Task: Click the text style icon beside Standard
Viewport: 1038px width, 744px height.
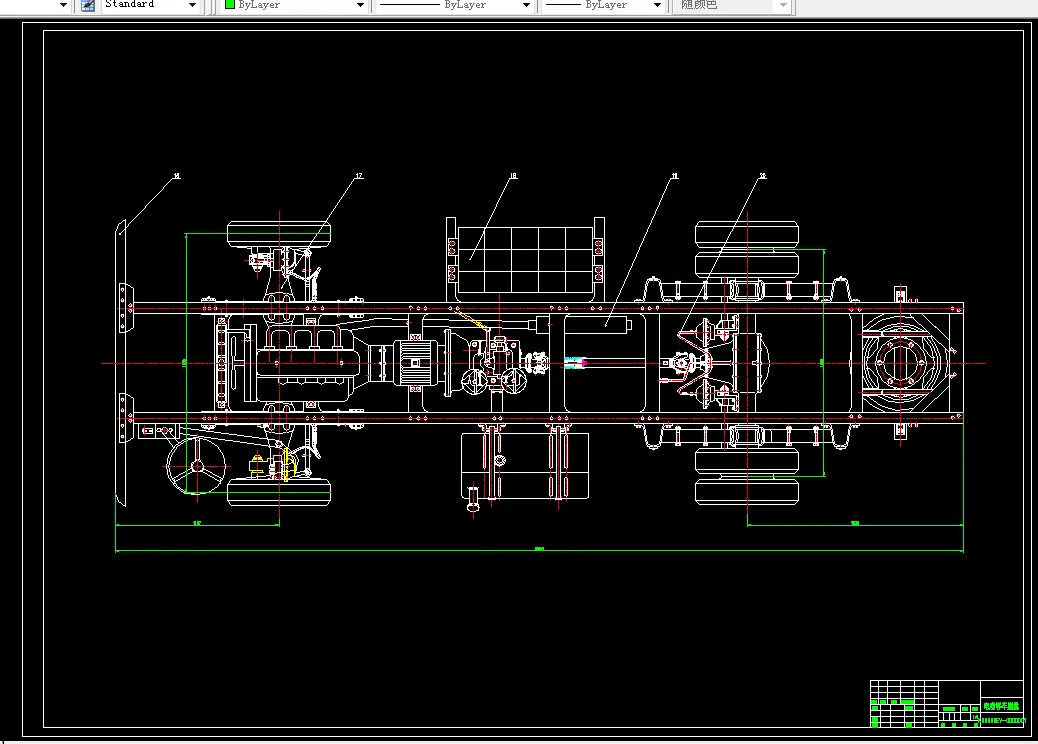Action: 87,5
